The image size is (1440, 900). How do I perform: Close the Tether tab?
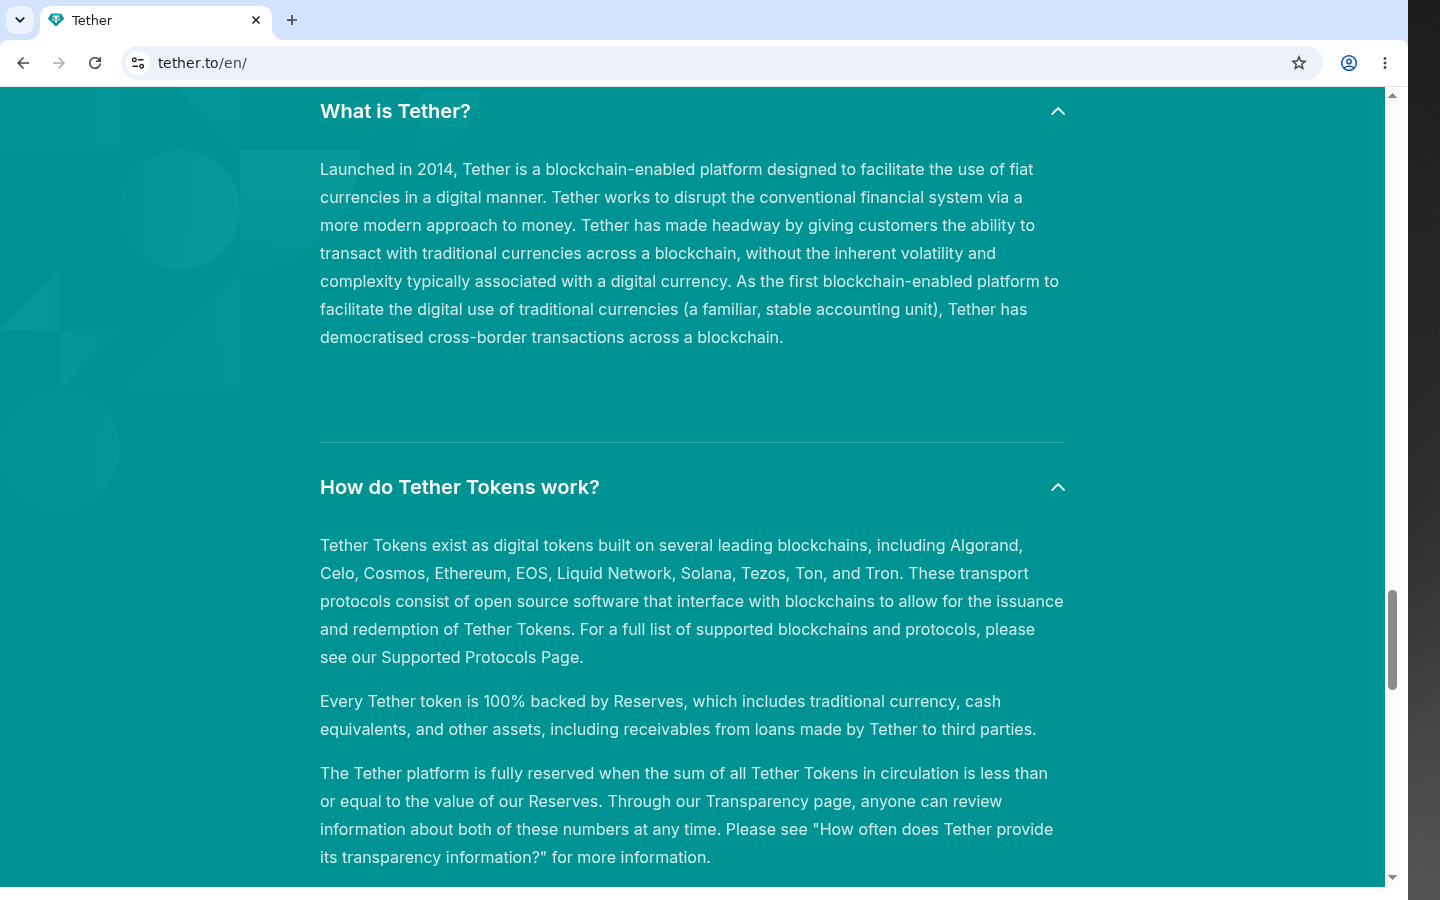click(256, 20)
